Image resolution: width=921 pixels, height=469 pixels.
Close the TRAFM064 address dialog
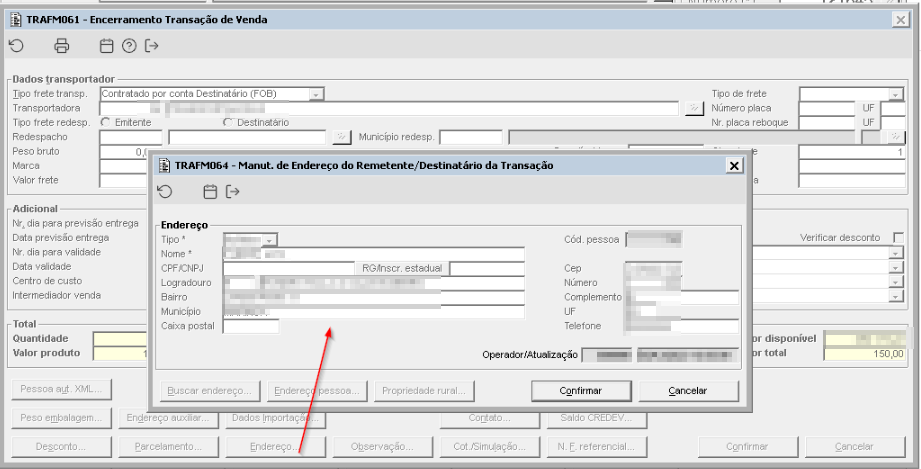click(x=734, y=166)
